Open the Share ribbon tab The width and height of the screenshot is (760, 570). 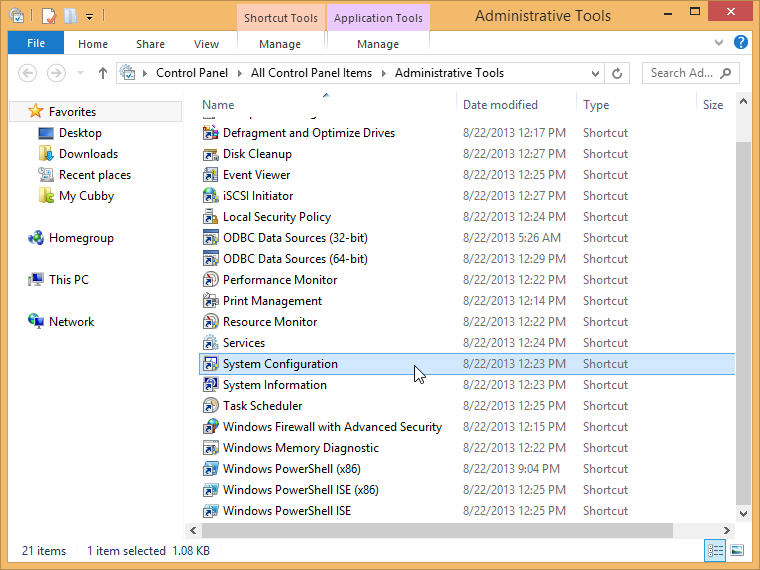pyautogui.click(x=150, y=44)
